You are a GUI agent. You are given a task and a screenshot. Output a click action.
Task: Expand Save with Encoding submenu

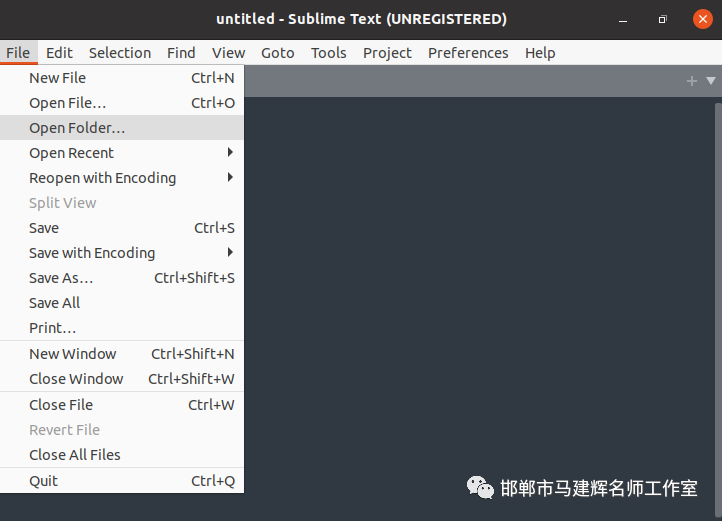click(122, 252)
